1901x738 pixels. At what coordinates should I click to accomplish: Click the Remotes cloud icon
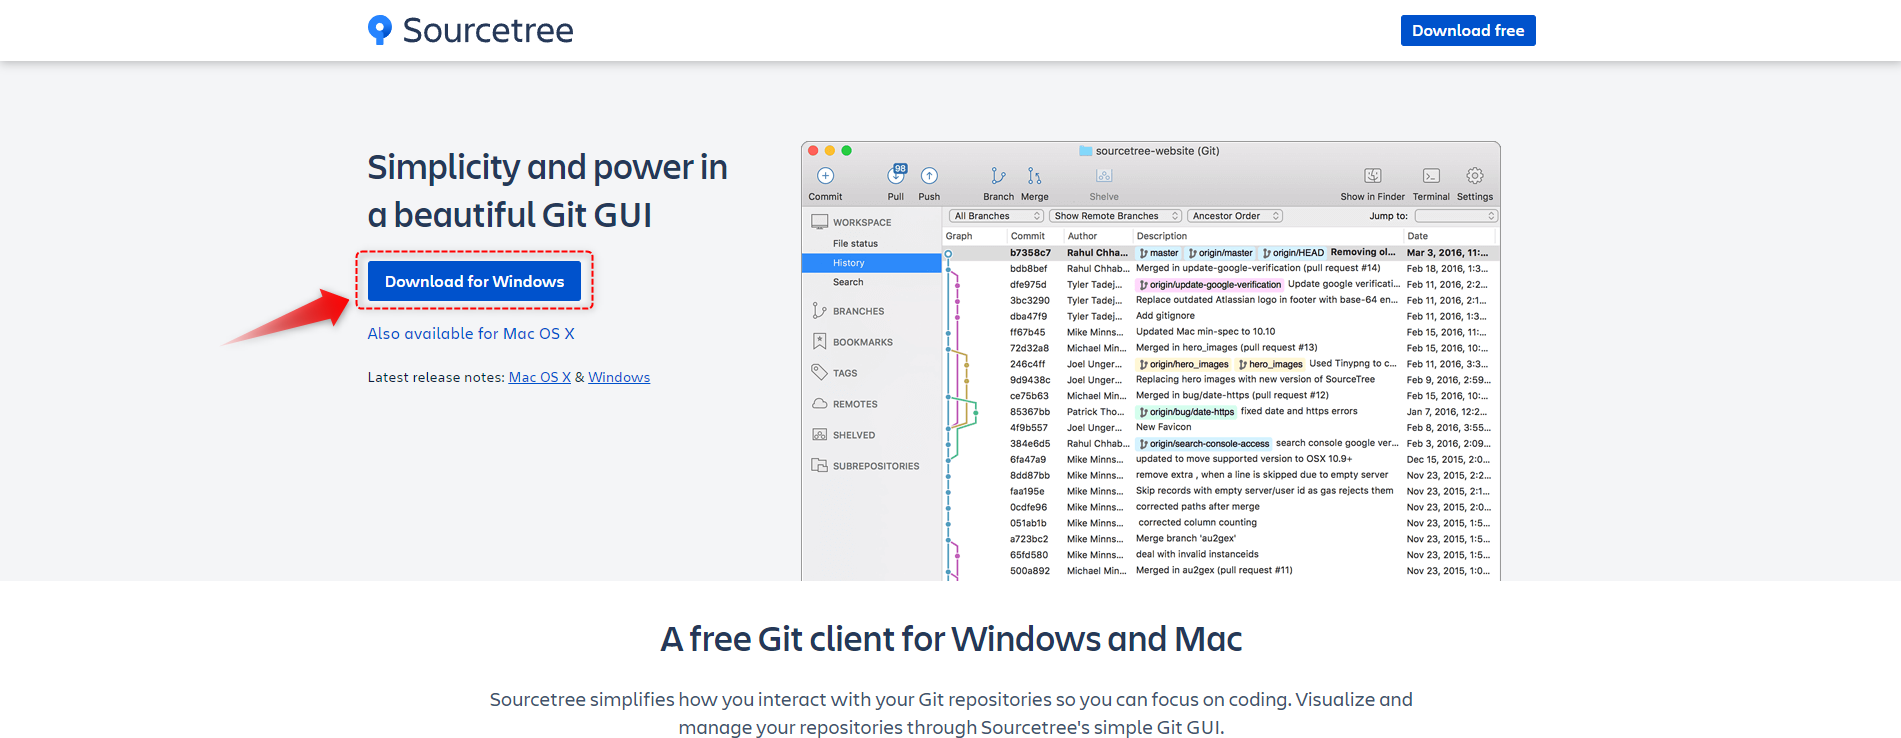click(x=820, y=404)
